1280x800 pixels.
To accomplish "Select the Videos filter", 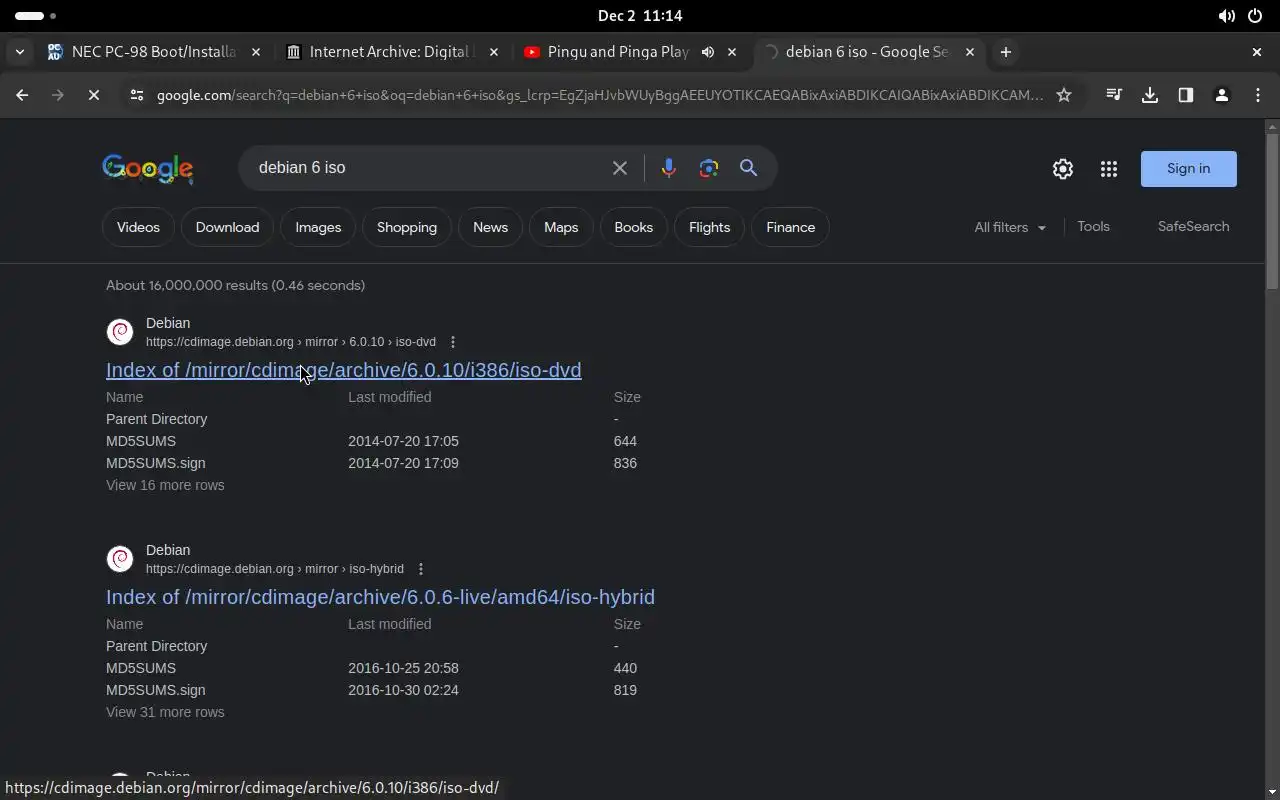I will (x=138, y=227).
